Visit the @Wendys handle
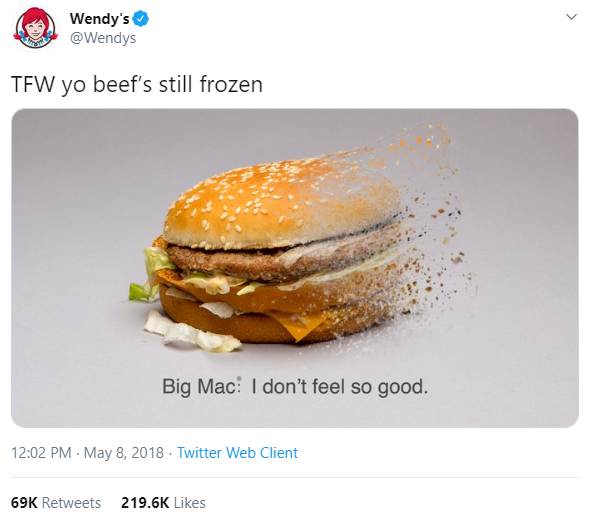This screenshot has width=590, height=523. (x=103, y=38)
